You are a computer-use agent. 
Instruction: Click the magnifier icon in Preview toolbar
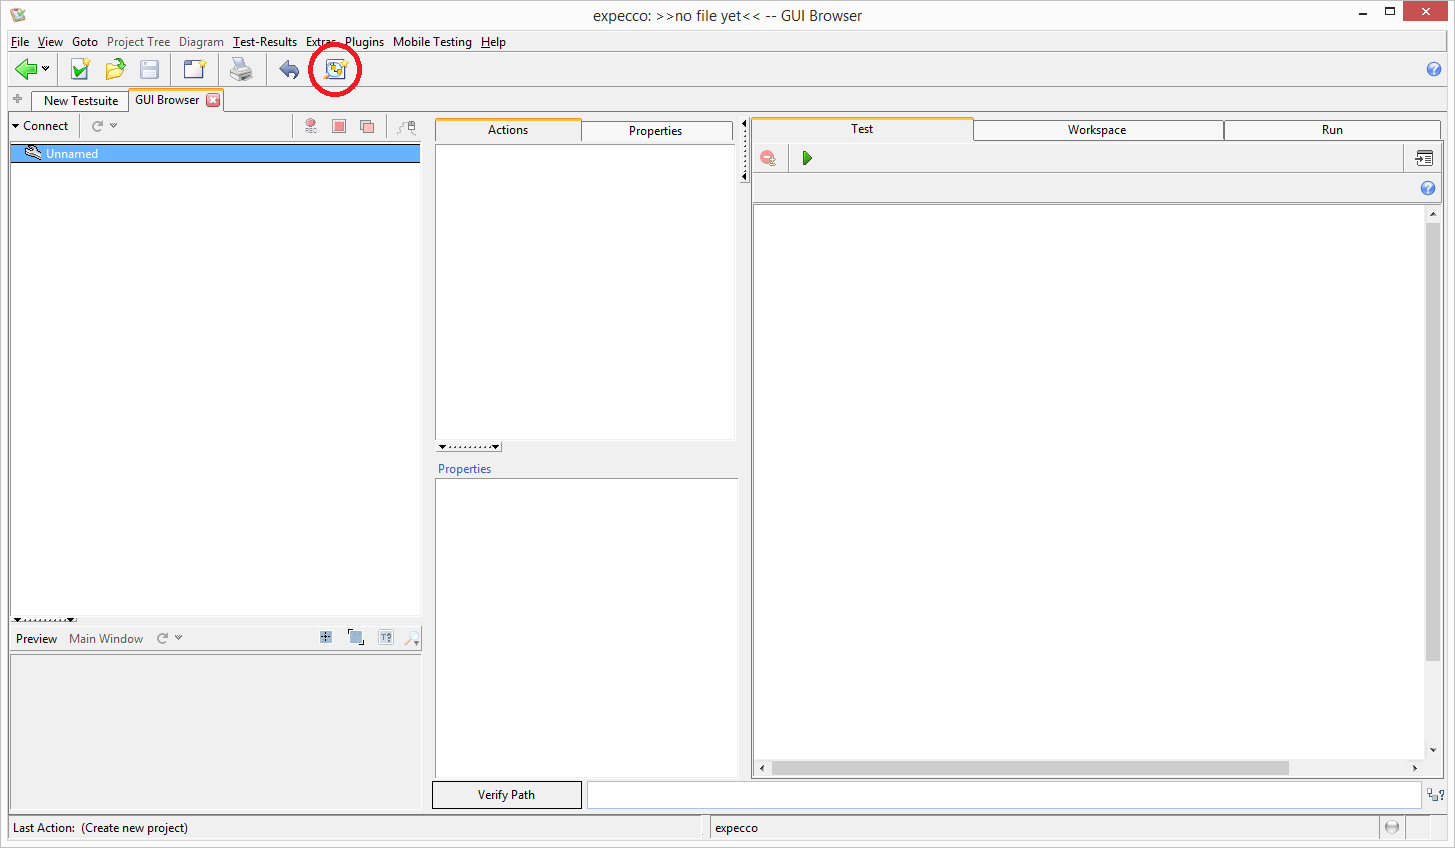411,638
